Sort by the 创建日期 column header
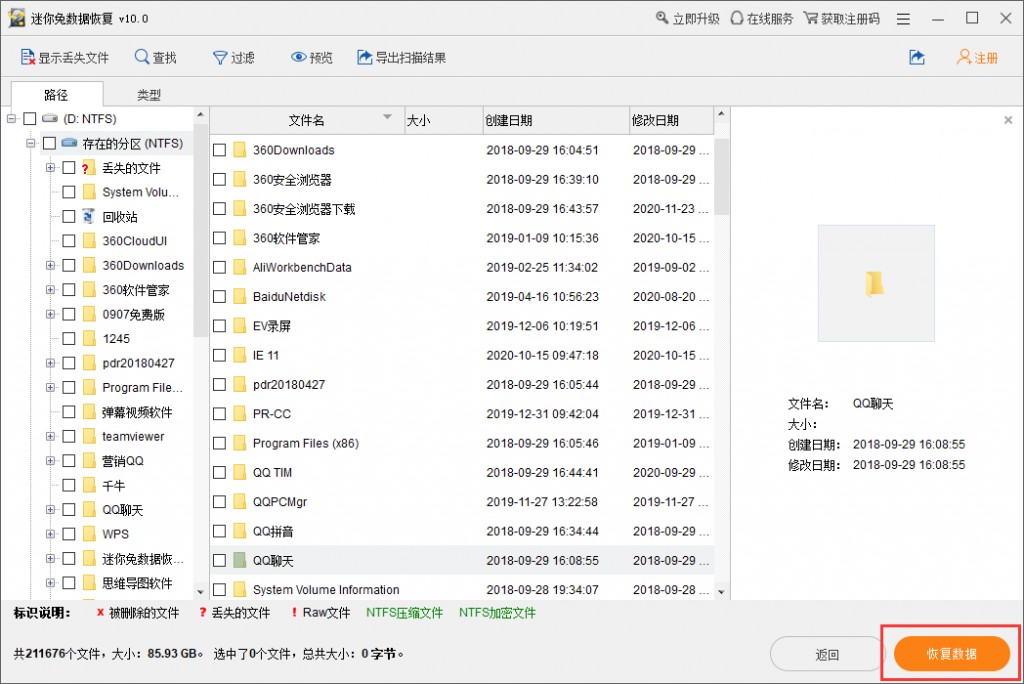This screenshot has width=1024, height=684. [x=556, y=120]
